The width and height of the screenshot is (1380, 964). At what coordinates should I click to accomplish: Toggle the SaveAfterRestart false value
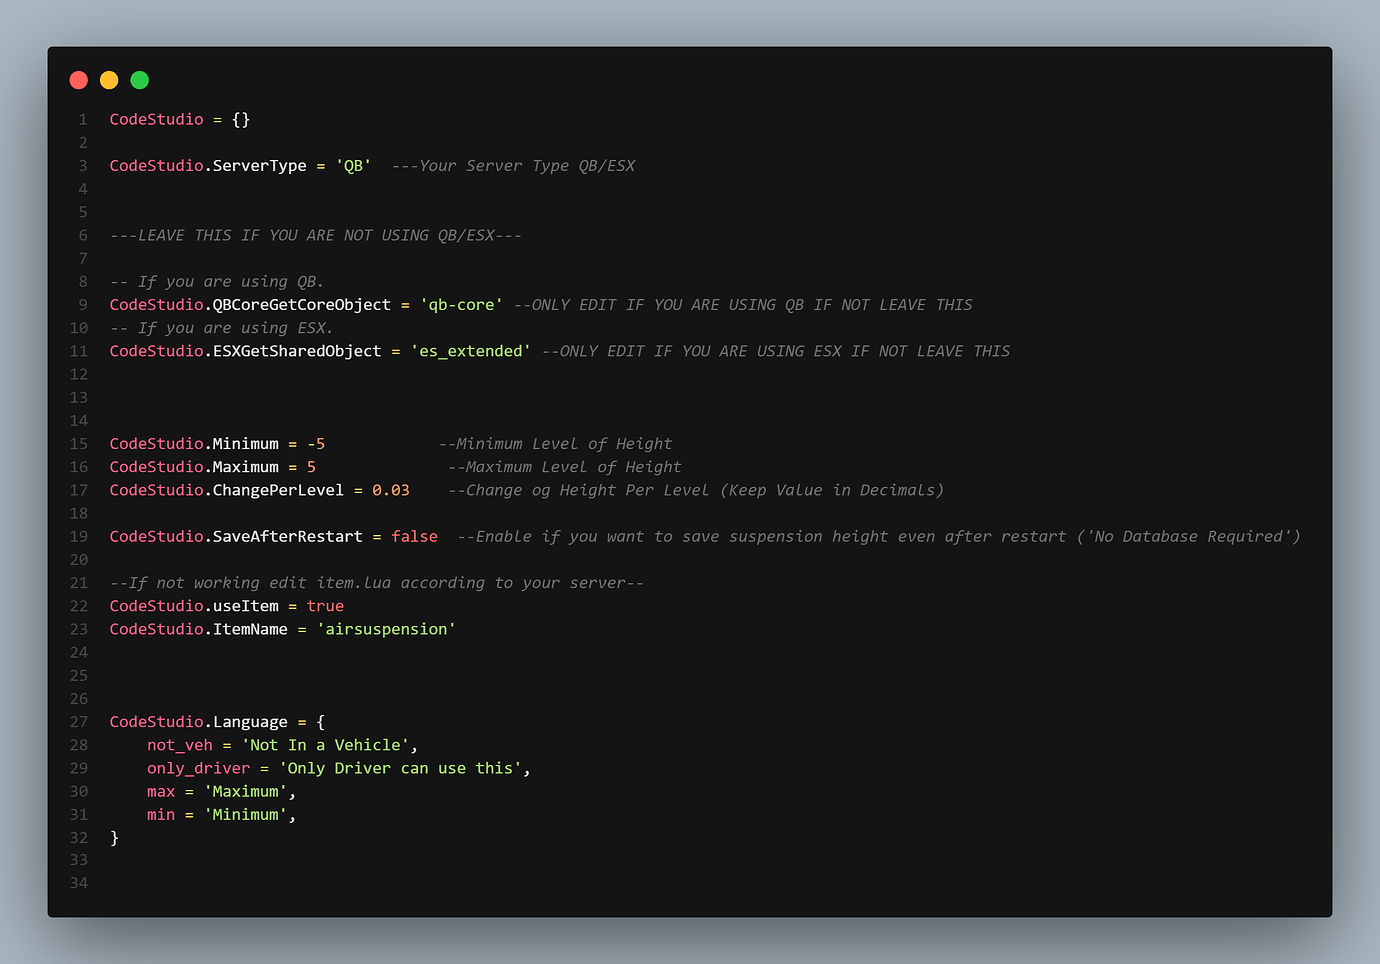pos(414,536)
